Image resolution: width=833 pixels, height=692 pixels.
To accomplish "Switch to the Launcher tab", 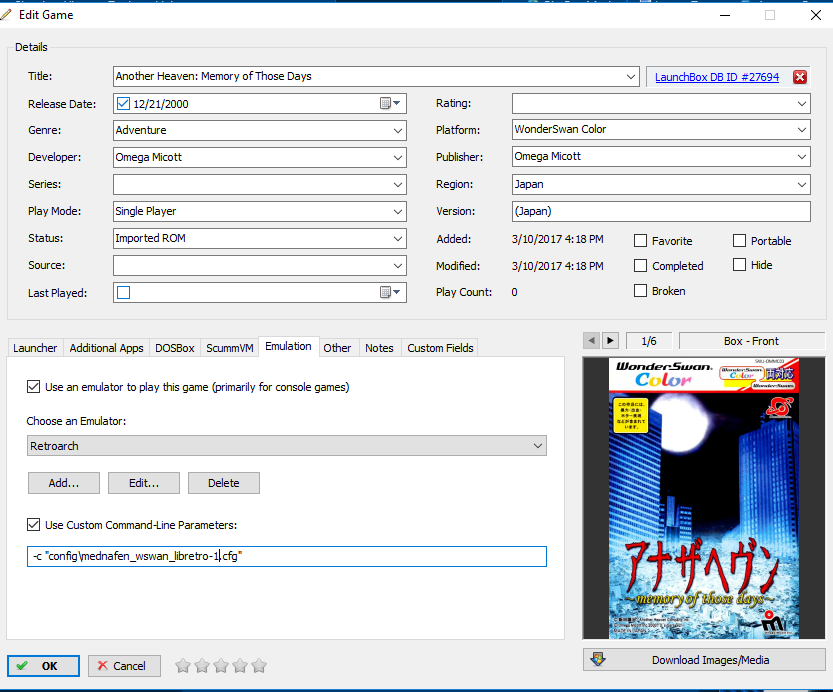I will 35,348.
